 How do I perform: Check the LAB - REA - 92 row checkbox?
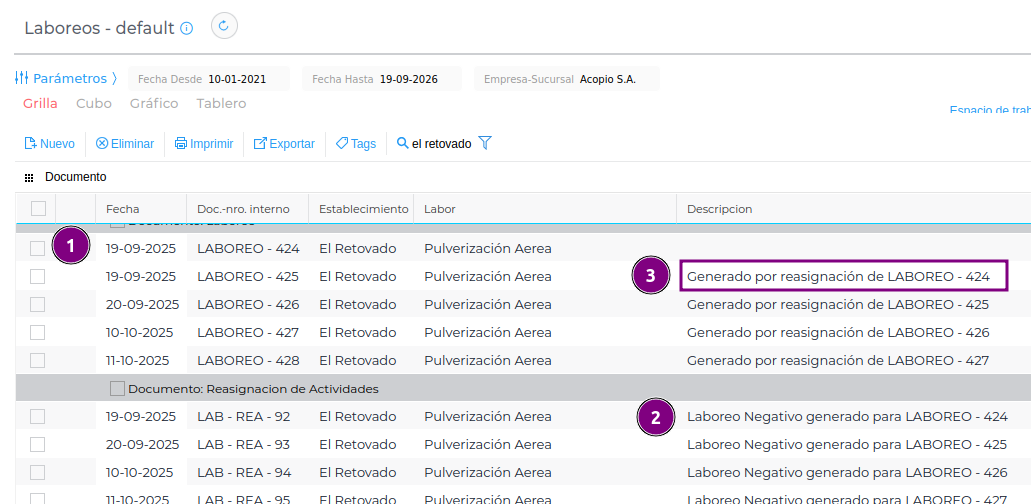(x=37, y=417)
